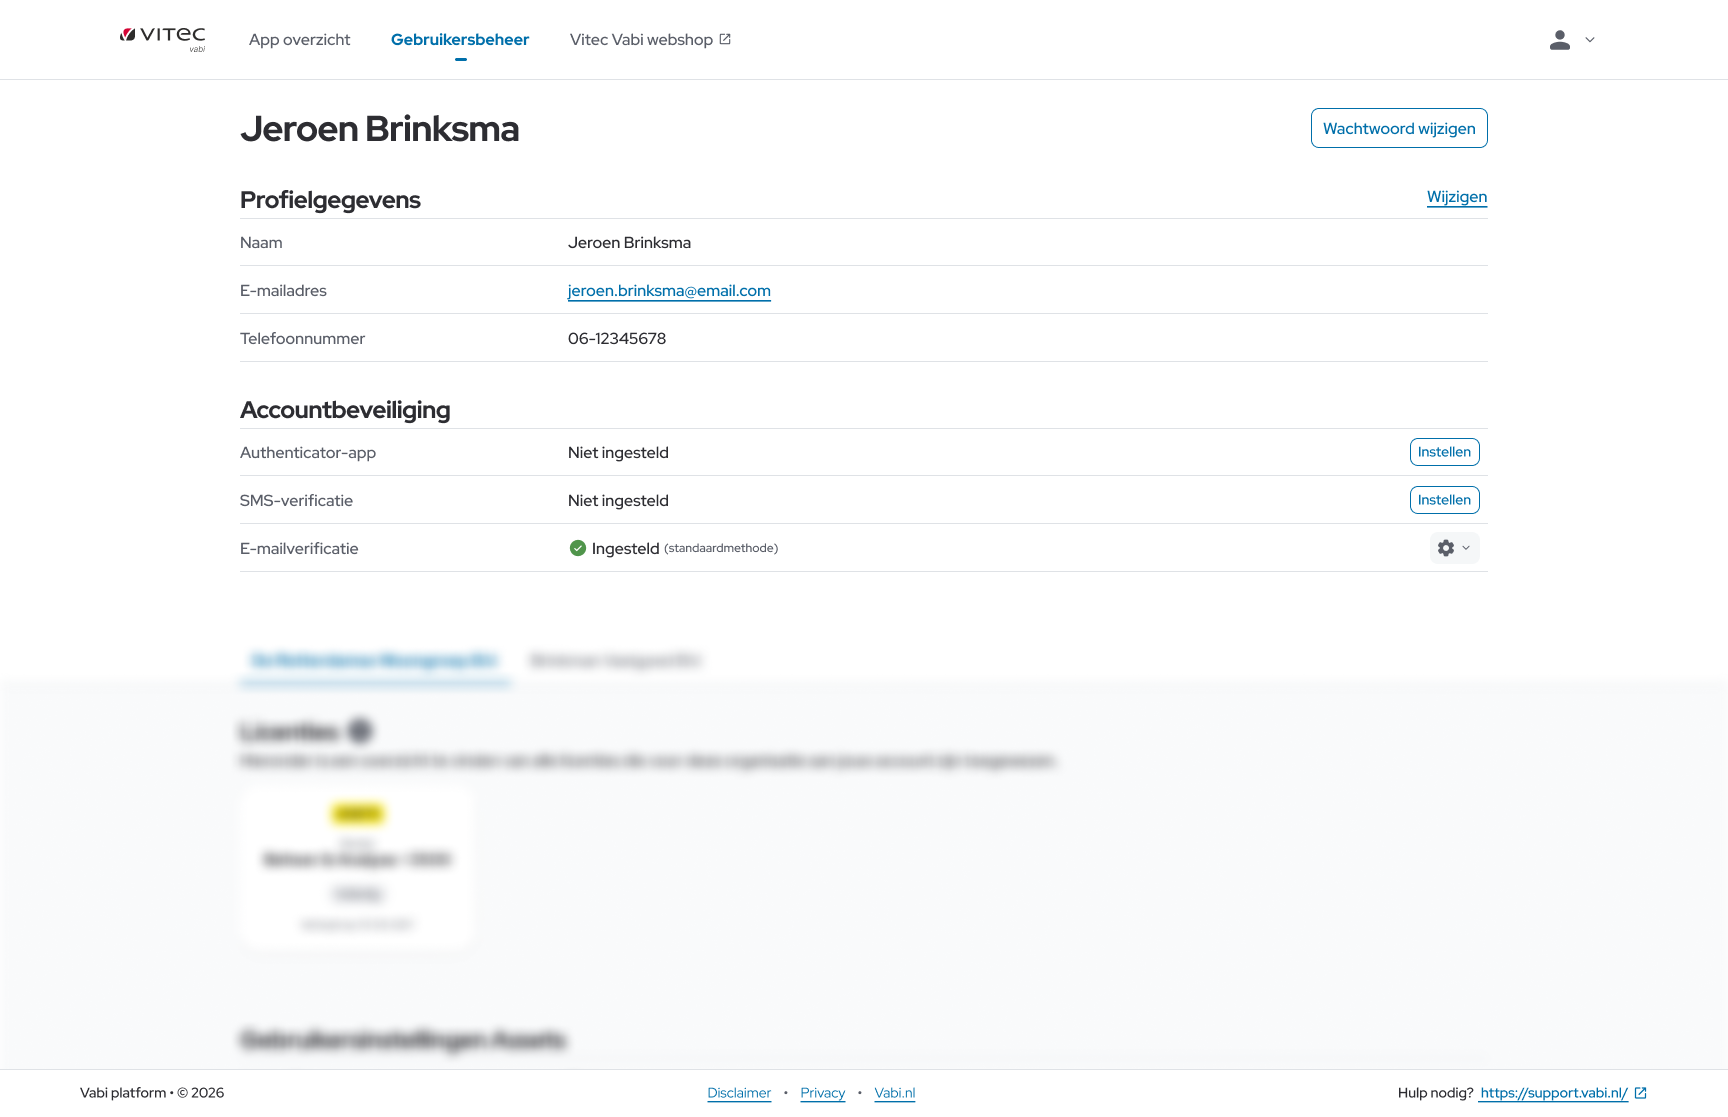The height and width of the screenshot is (1117, 1728).
Task: Open the Vitec Vabi webshop link
Action: point(641,40)
